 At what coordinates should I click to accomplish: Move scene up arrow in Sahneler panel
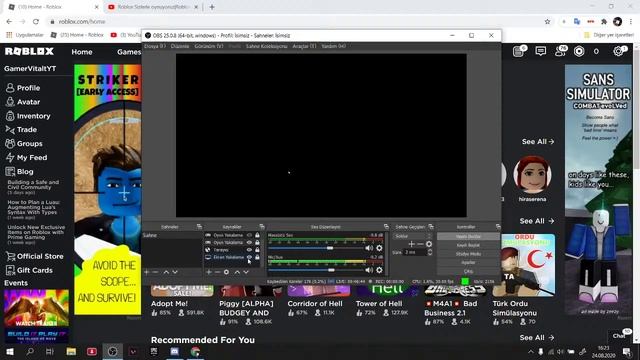[166, 272]
